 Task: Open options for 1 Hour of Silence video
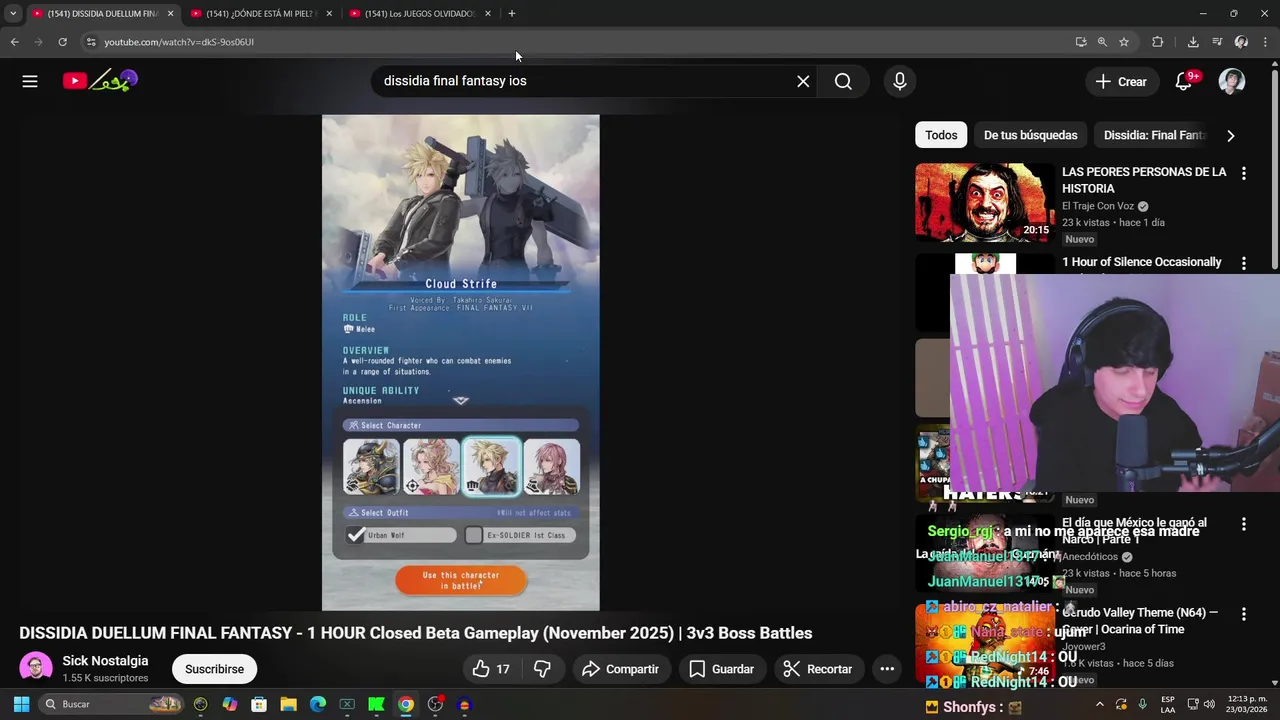1243,263
